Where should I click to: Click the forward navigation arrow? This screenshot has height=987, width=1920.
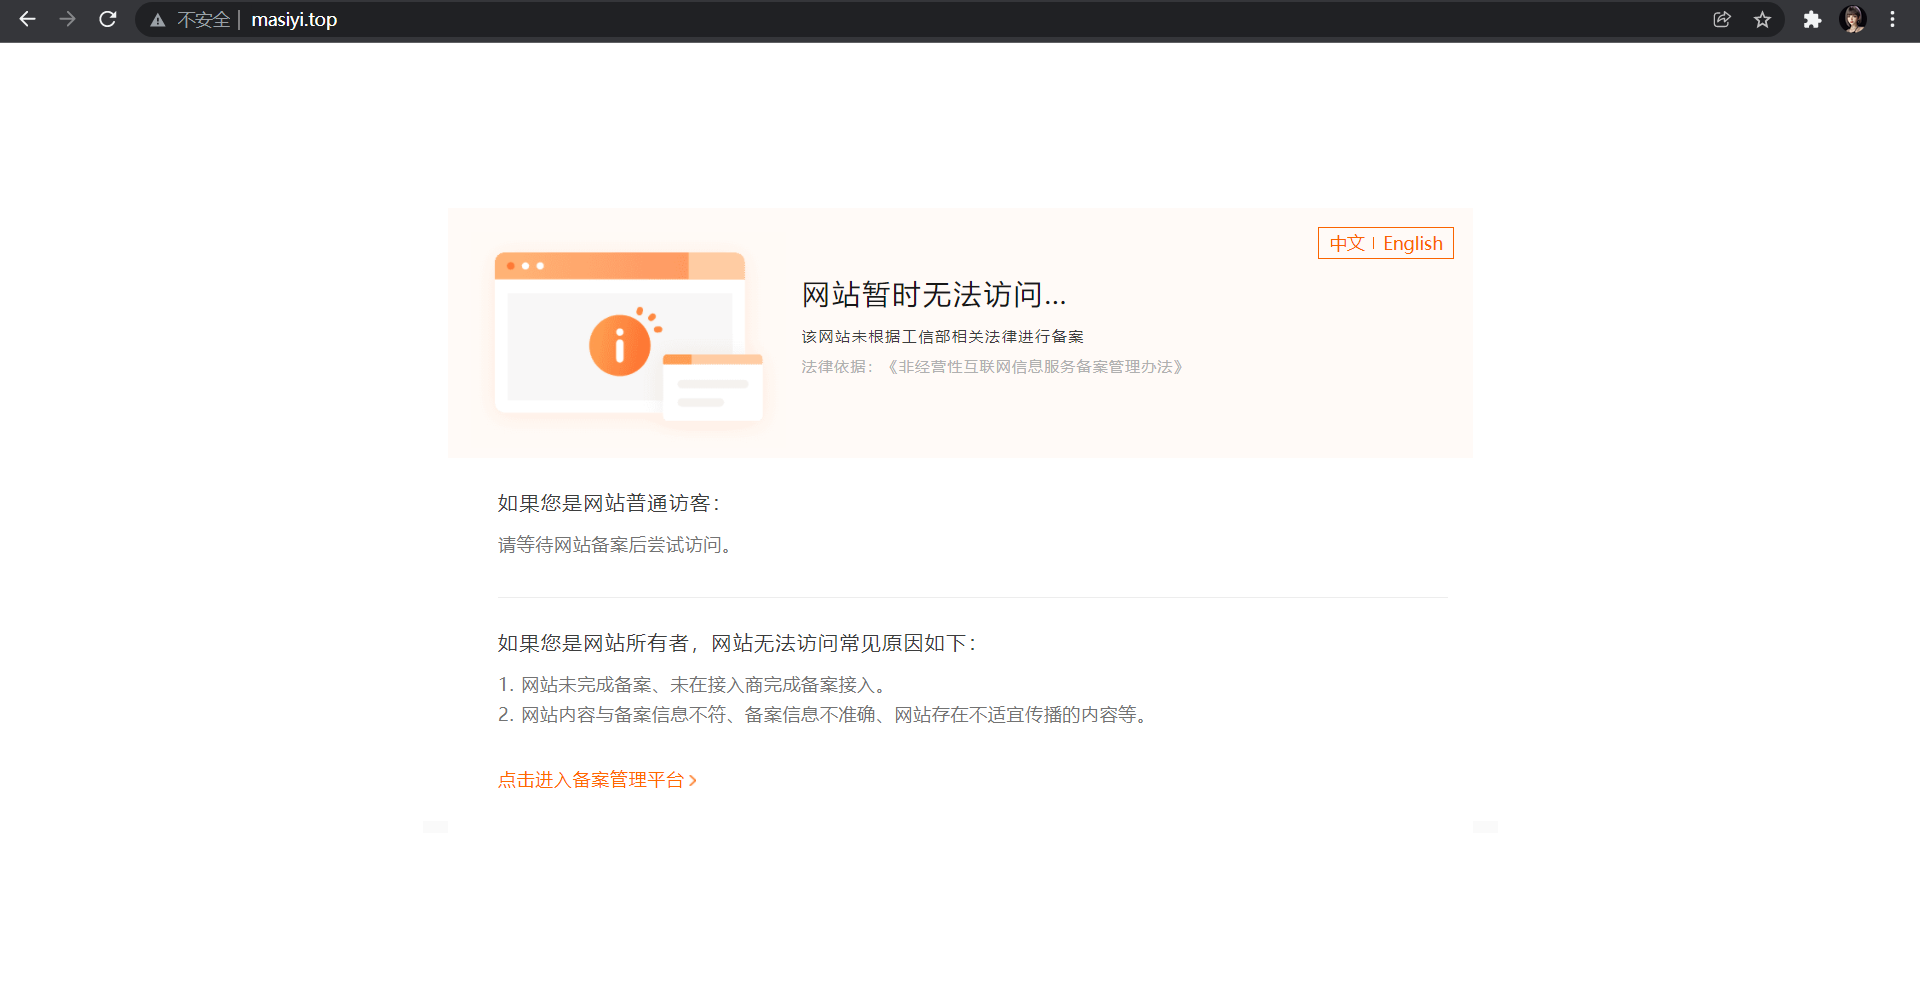[x=67, y=19]
